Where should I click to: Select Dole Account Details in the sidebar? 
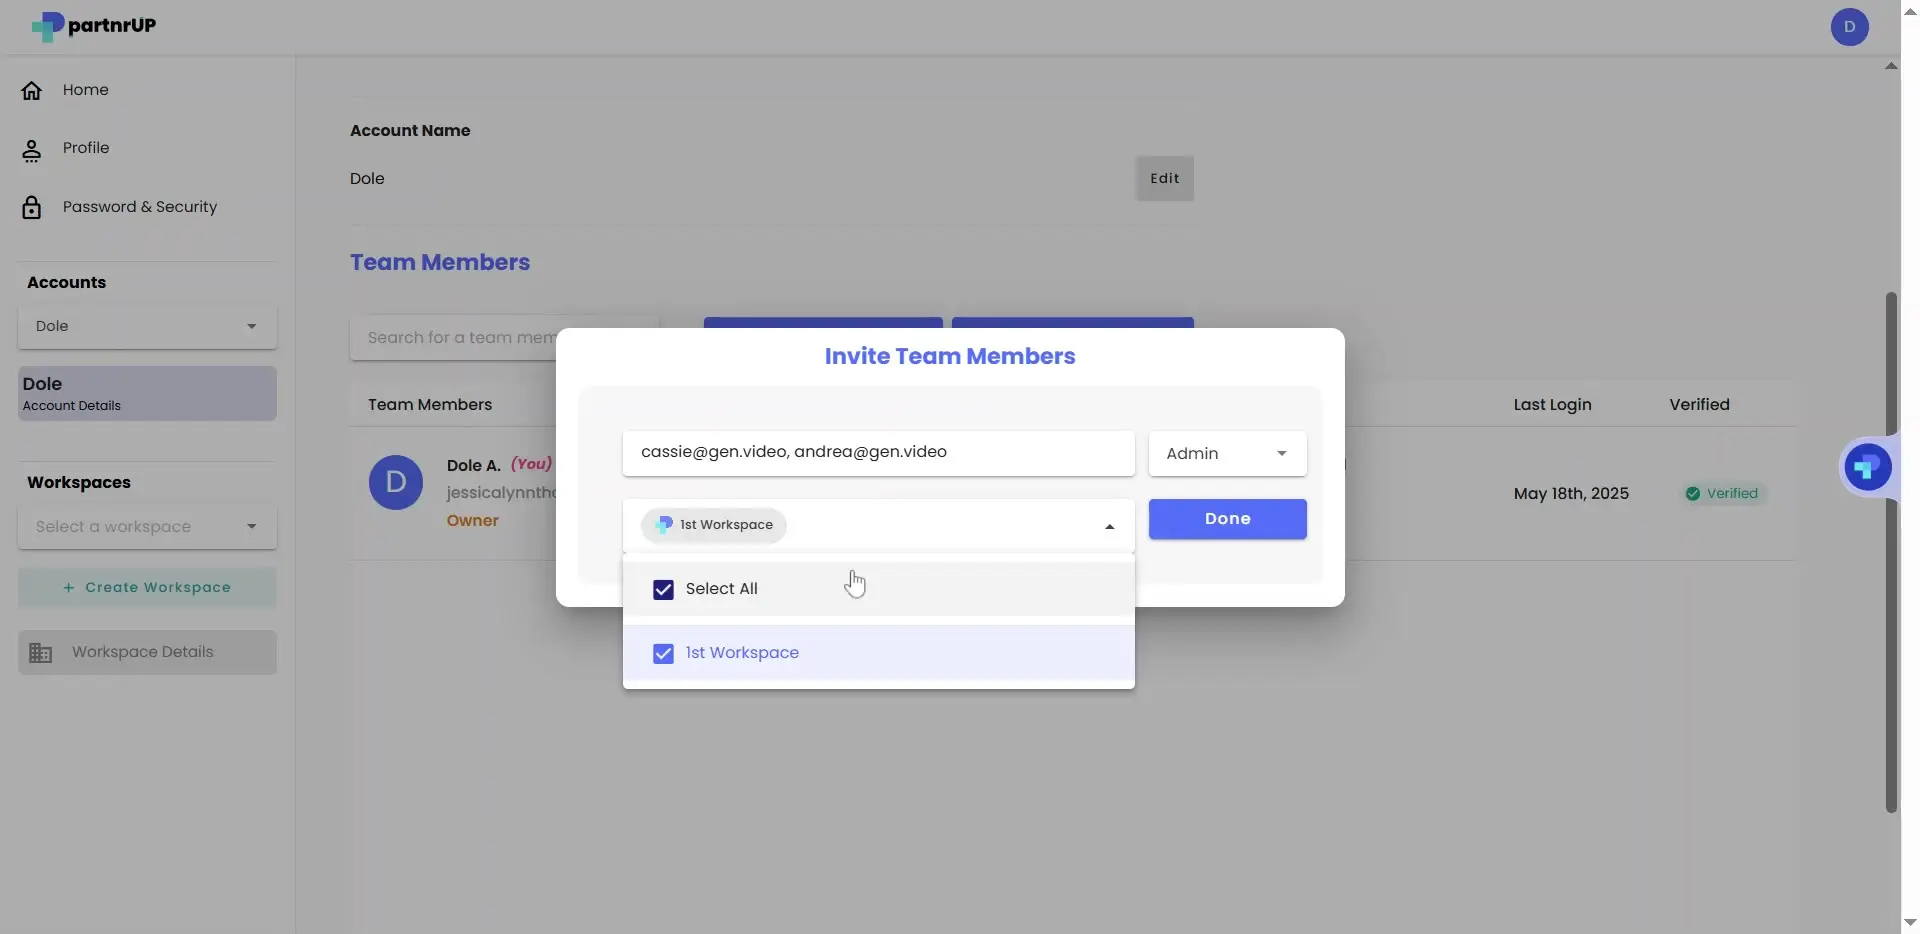(146, 393)
